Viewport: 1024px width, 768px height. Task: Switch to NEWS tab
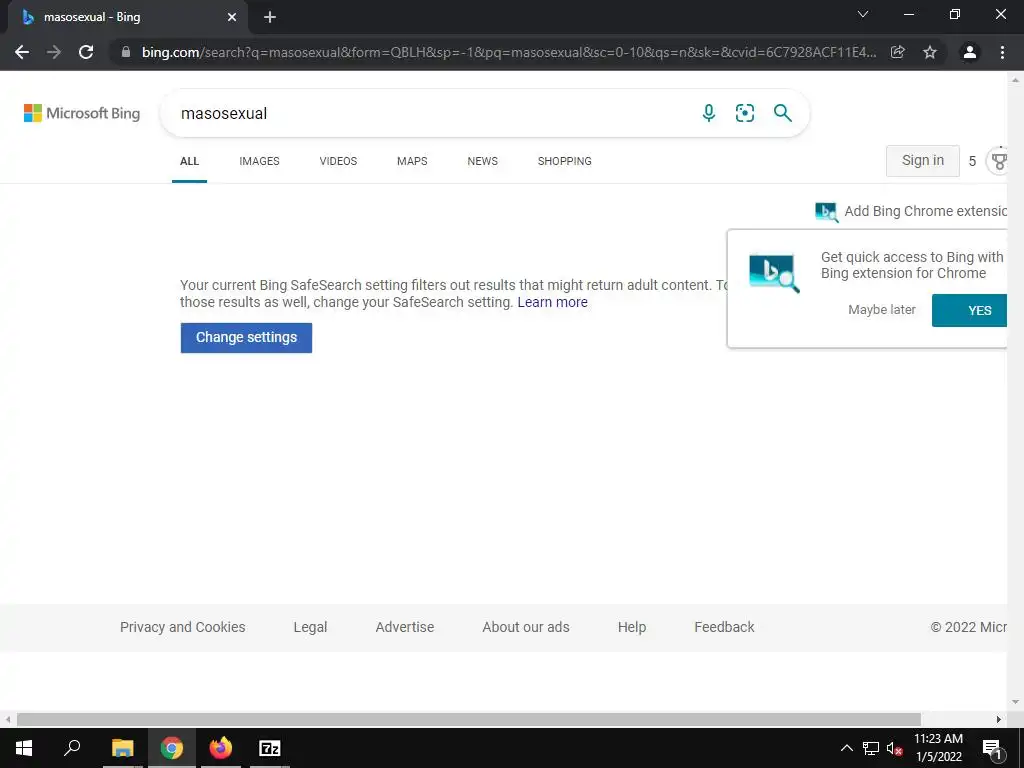(x=483, y=161)
